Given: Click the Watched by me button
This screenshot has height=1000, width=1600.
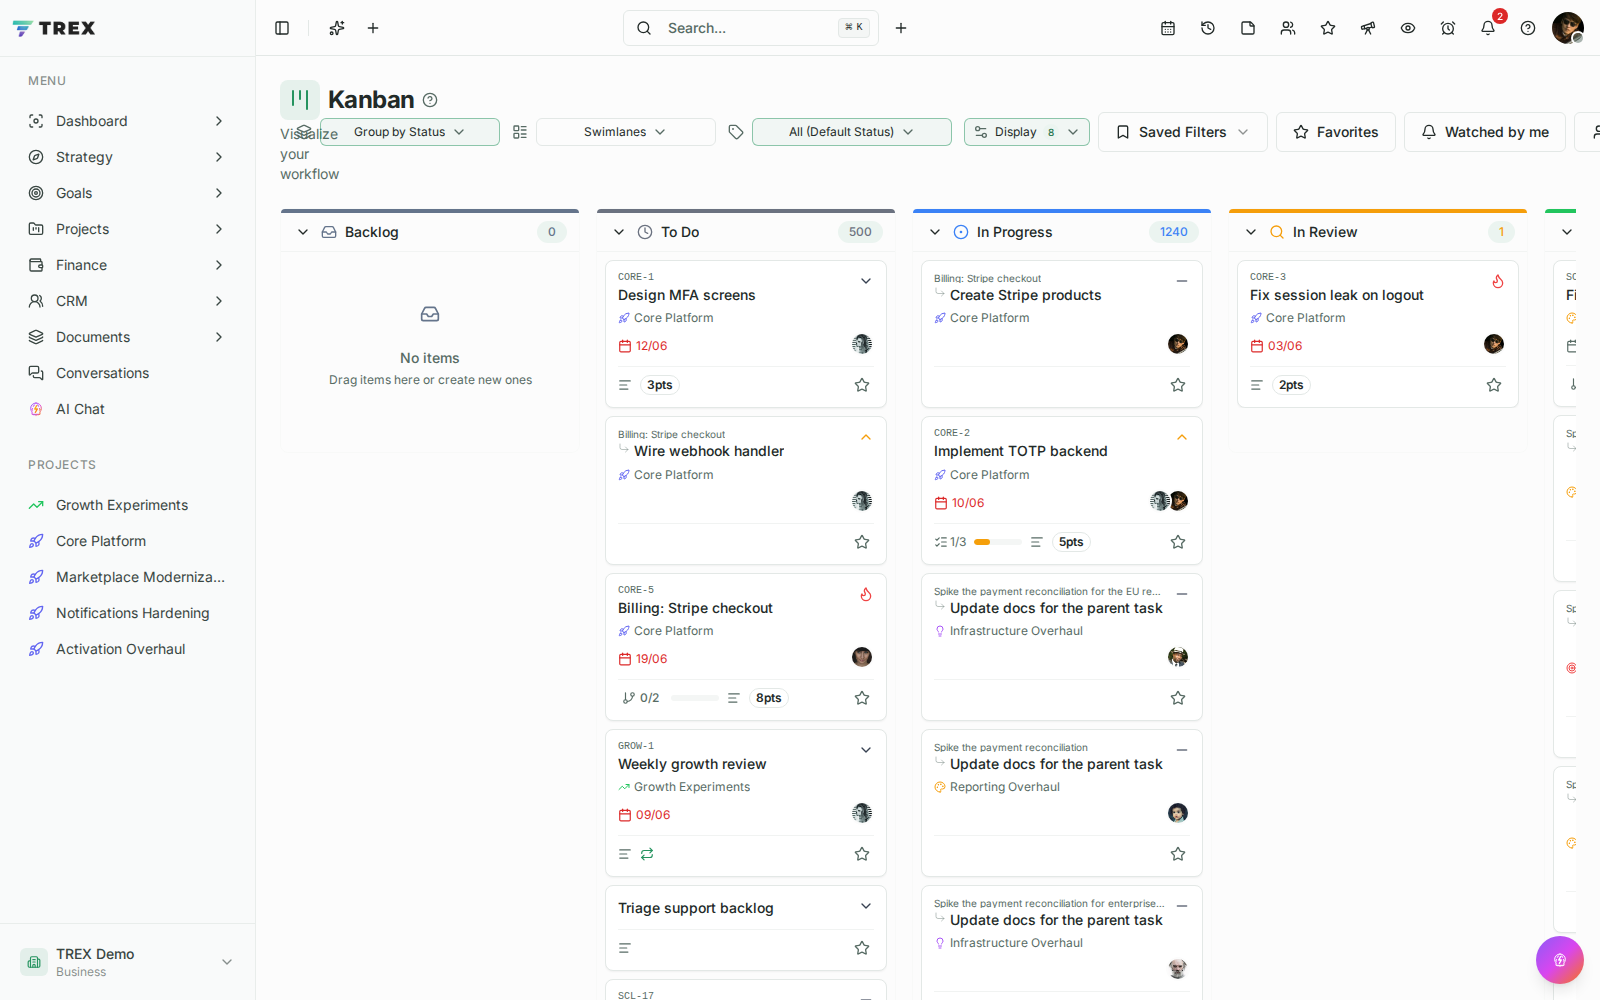Looking at the screenshot, I should (1485, 132).
